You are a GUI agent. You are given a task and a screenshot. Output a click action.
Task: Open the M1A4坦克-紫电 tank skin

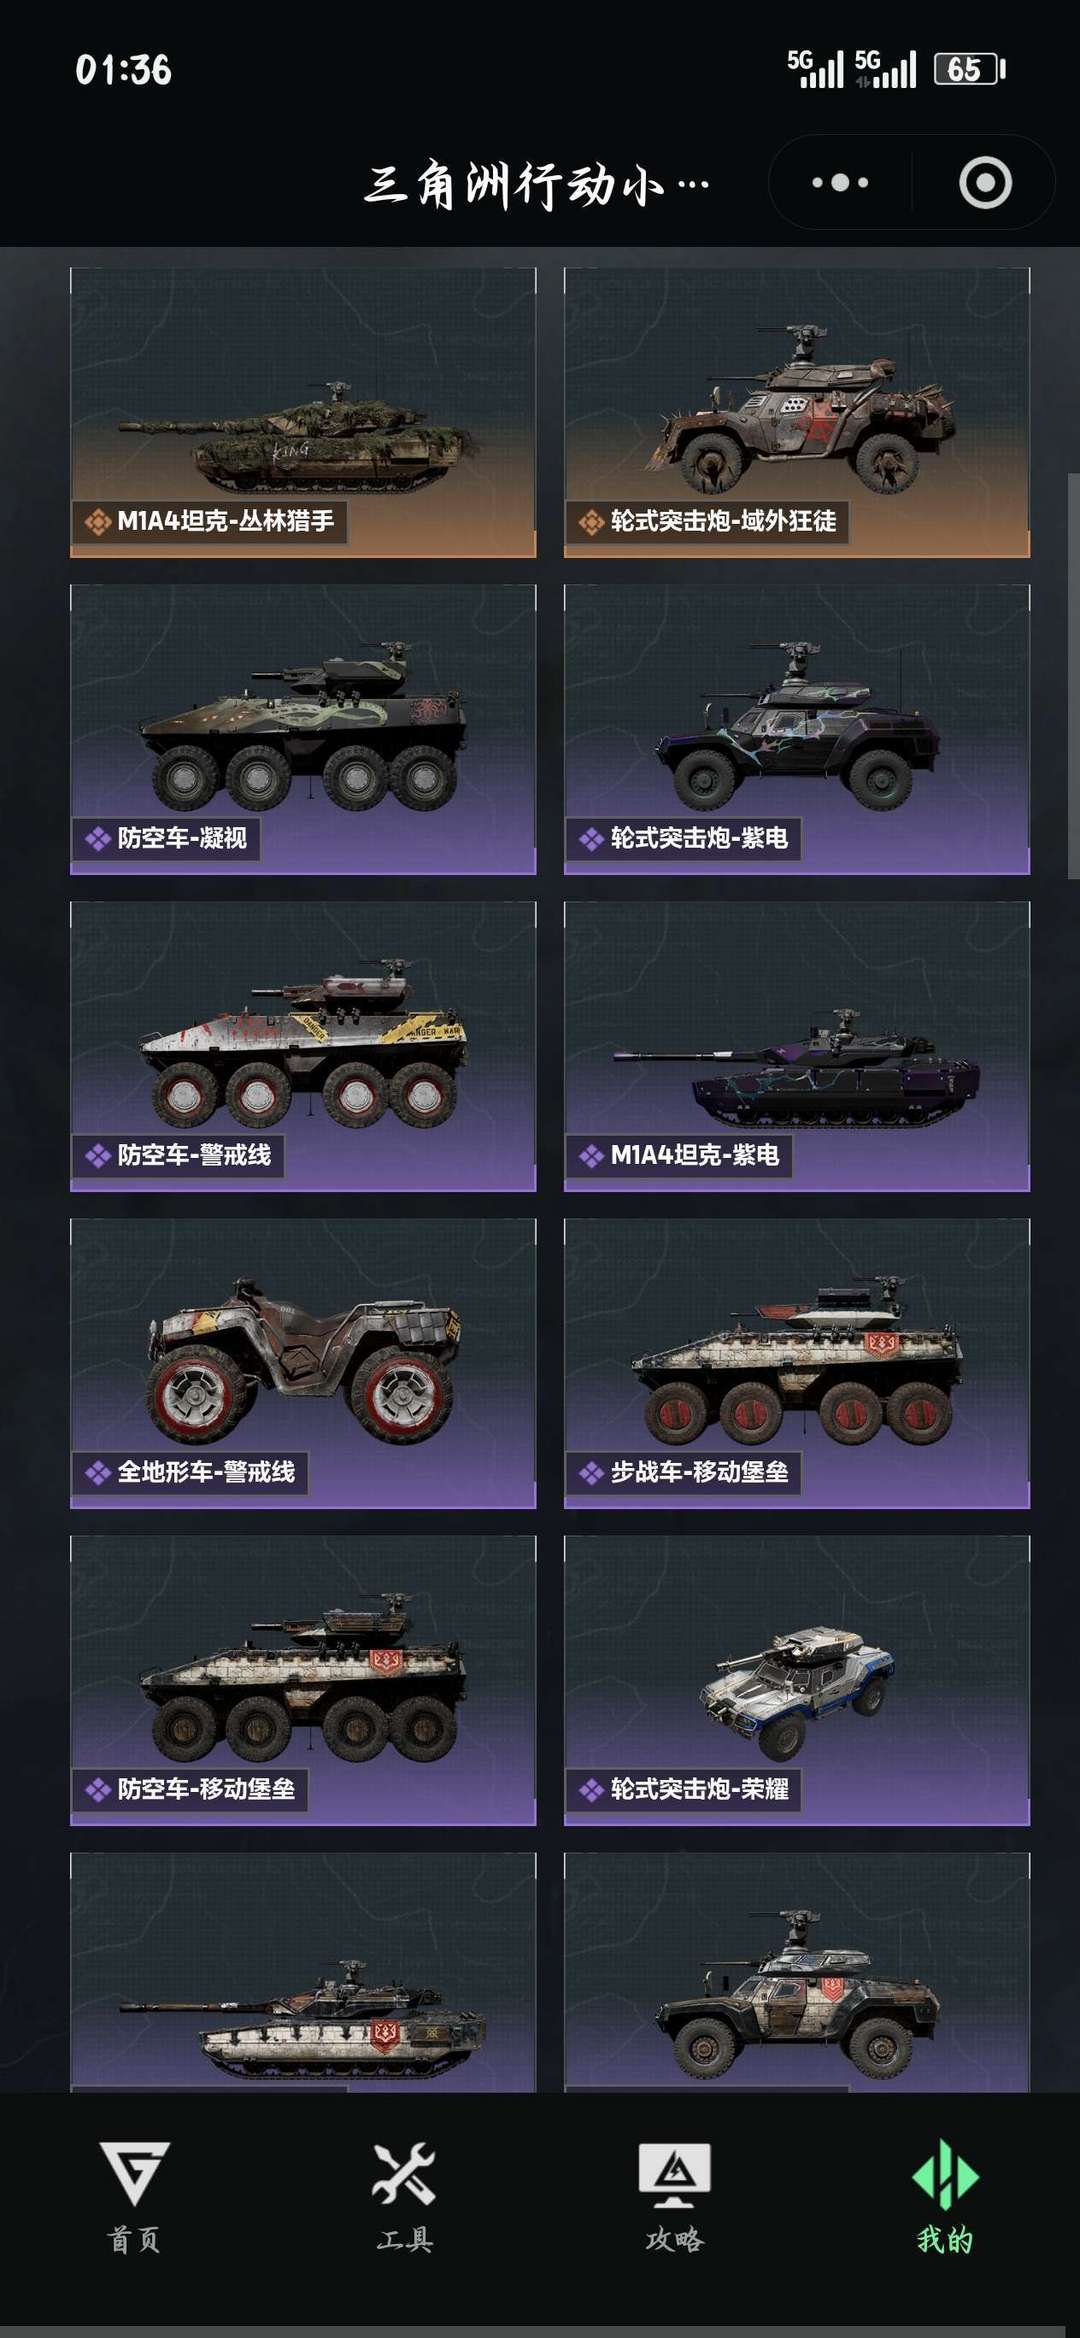click(x=797, y=1046)
